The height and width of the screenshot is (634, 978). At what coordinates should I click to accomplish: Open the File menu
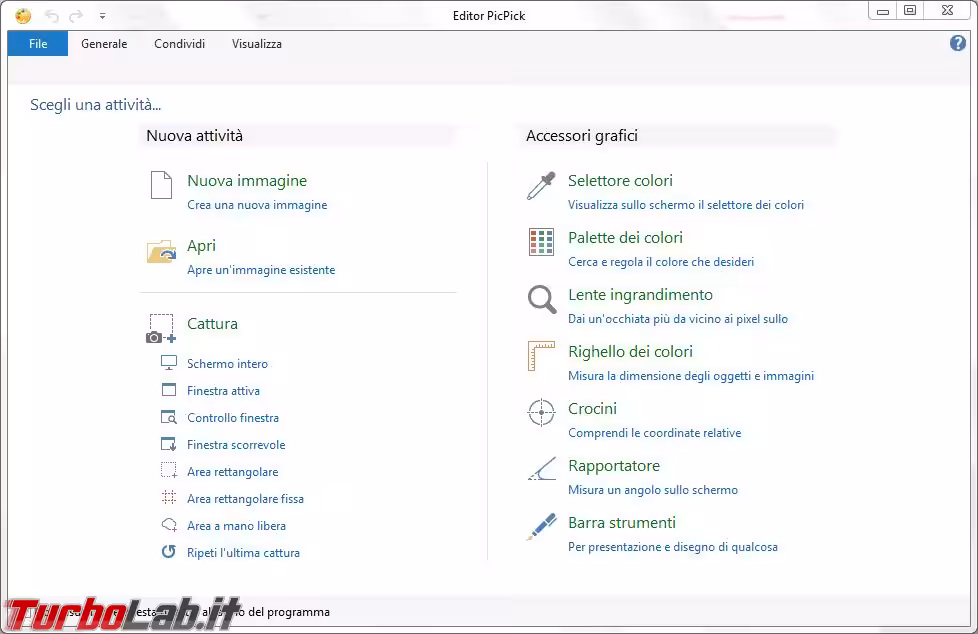coord(38,44)
